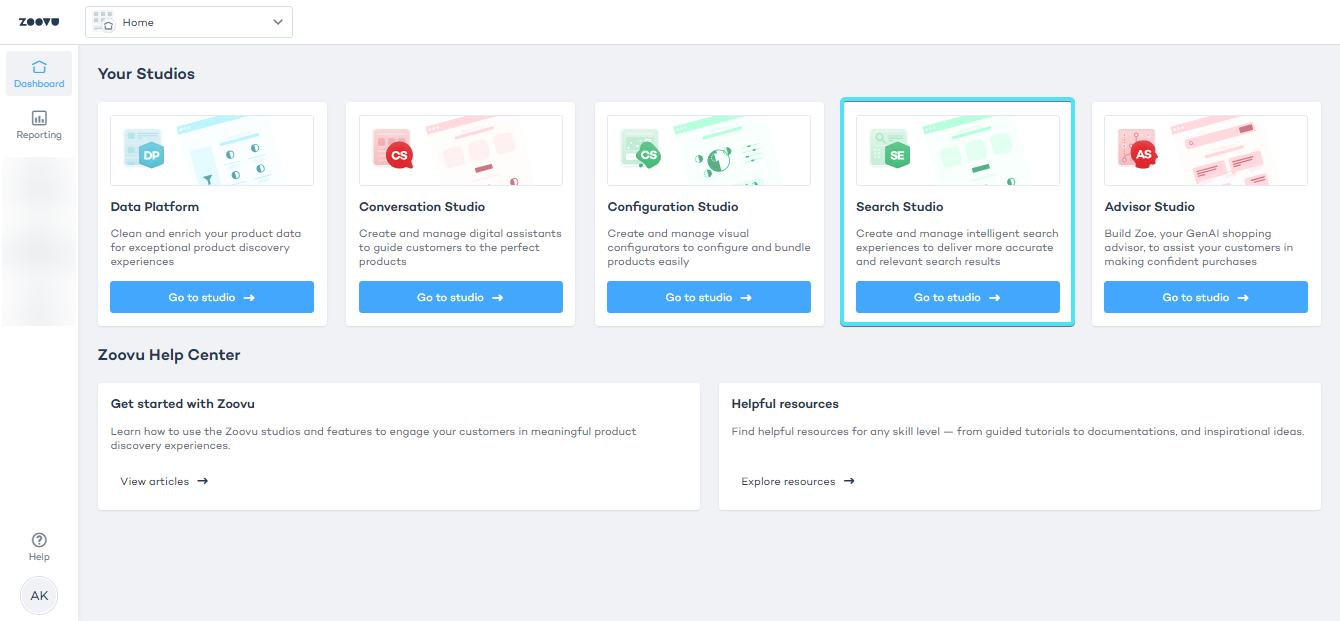Open the Help question mark icon
Viewport: 1340px width, 621px height.
(39, 540)
